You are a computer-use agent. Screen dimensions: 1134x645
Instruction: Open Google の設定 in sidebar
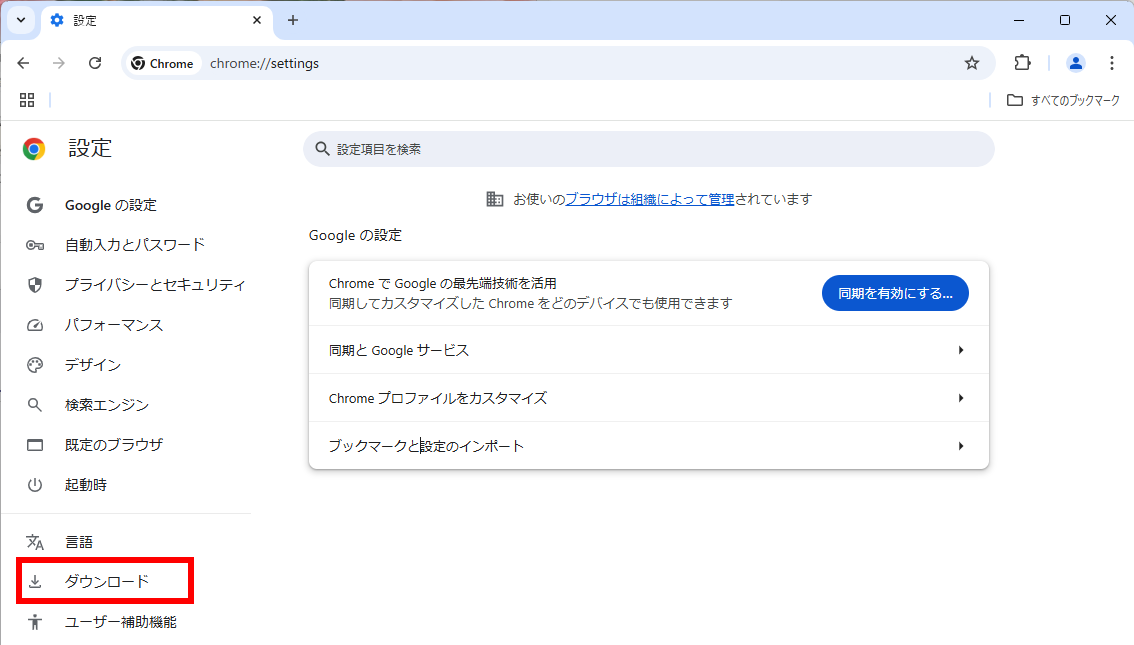111,205
